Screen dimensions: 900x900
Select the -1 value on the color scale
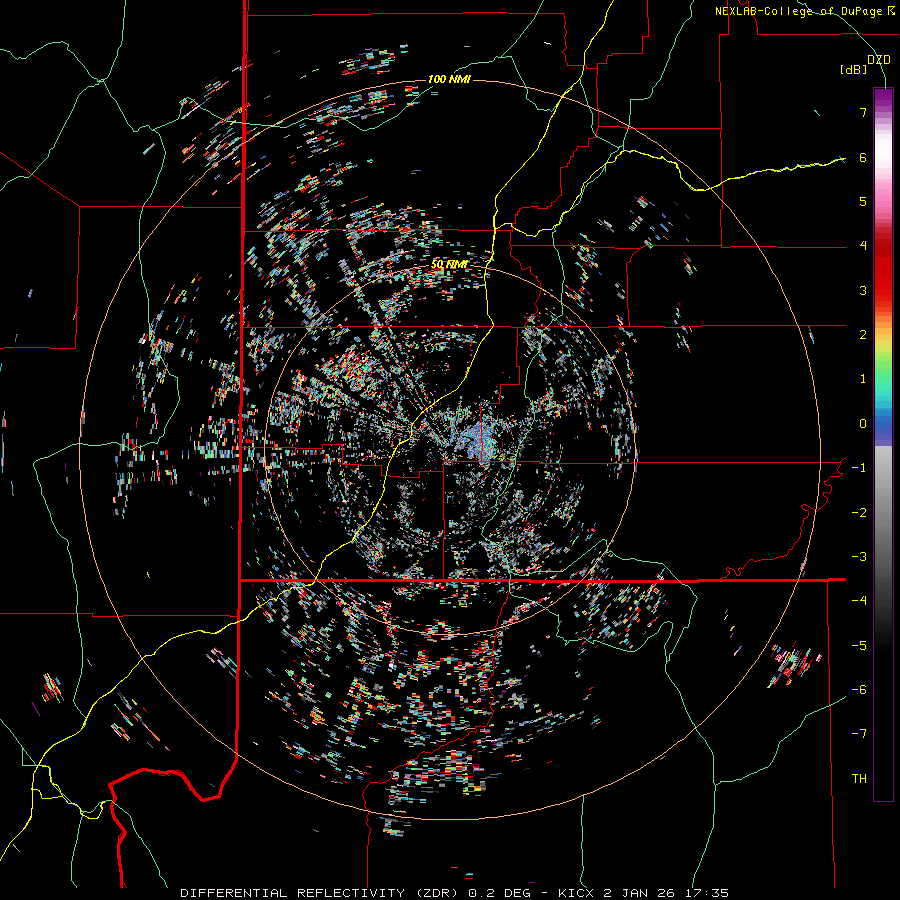click(x=859, y=468)
